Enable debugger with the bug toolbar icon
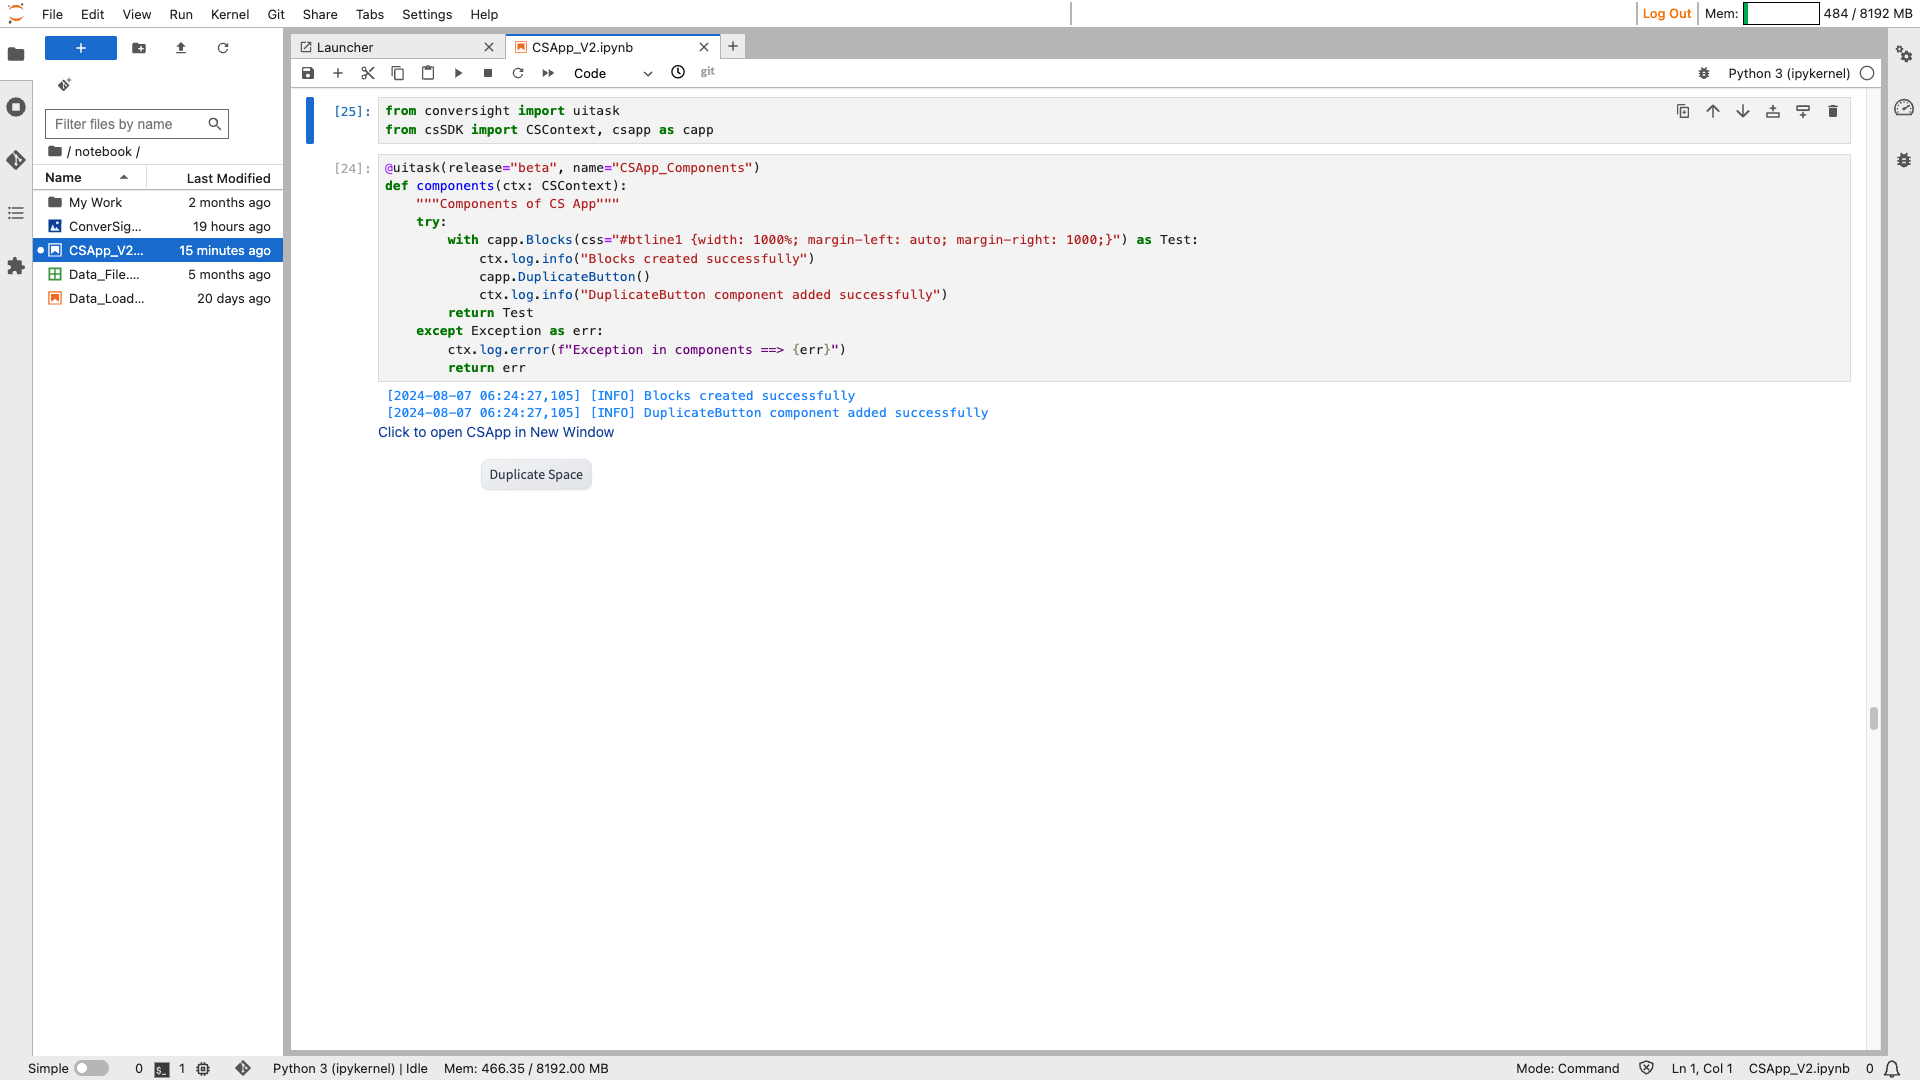 [x=1704, y=73]
